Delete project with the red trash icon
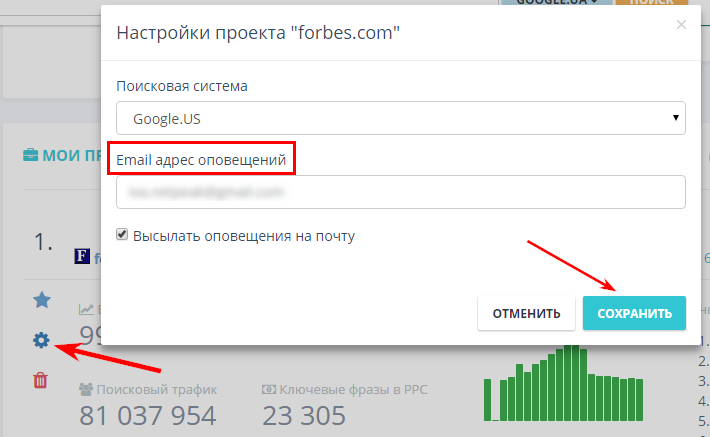 (40, 380)
